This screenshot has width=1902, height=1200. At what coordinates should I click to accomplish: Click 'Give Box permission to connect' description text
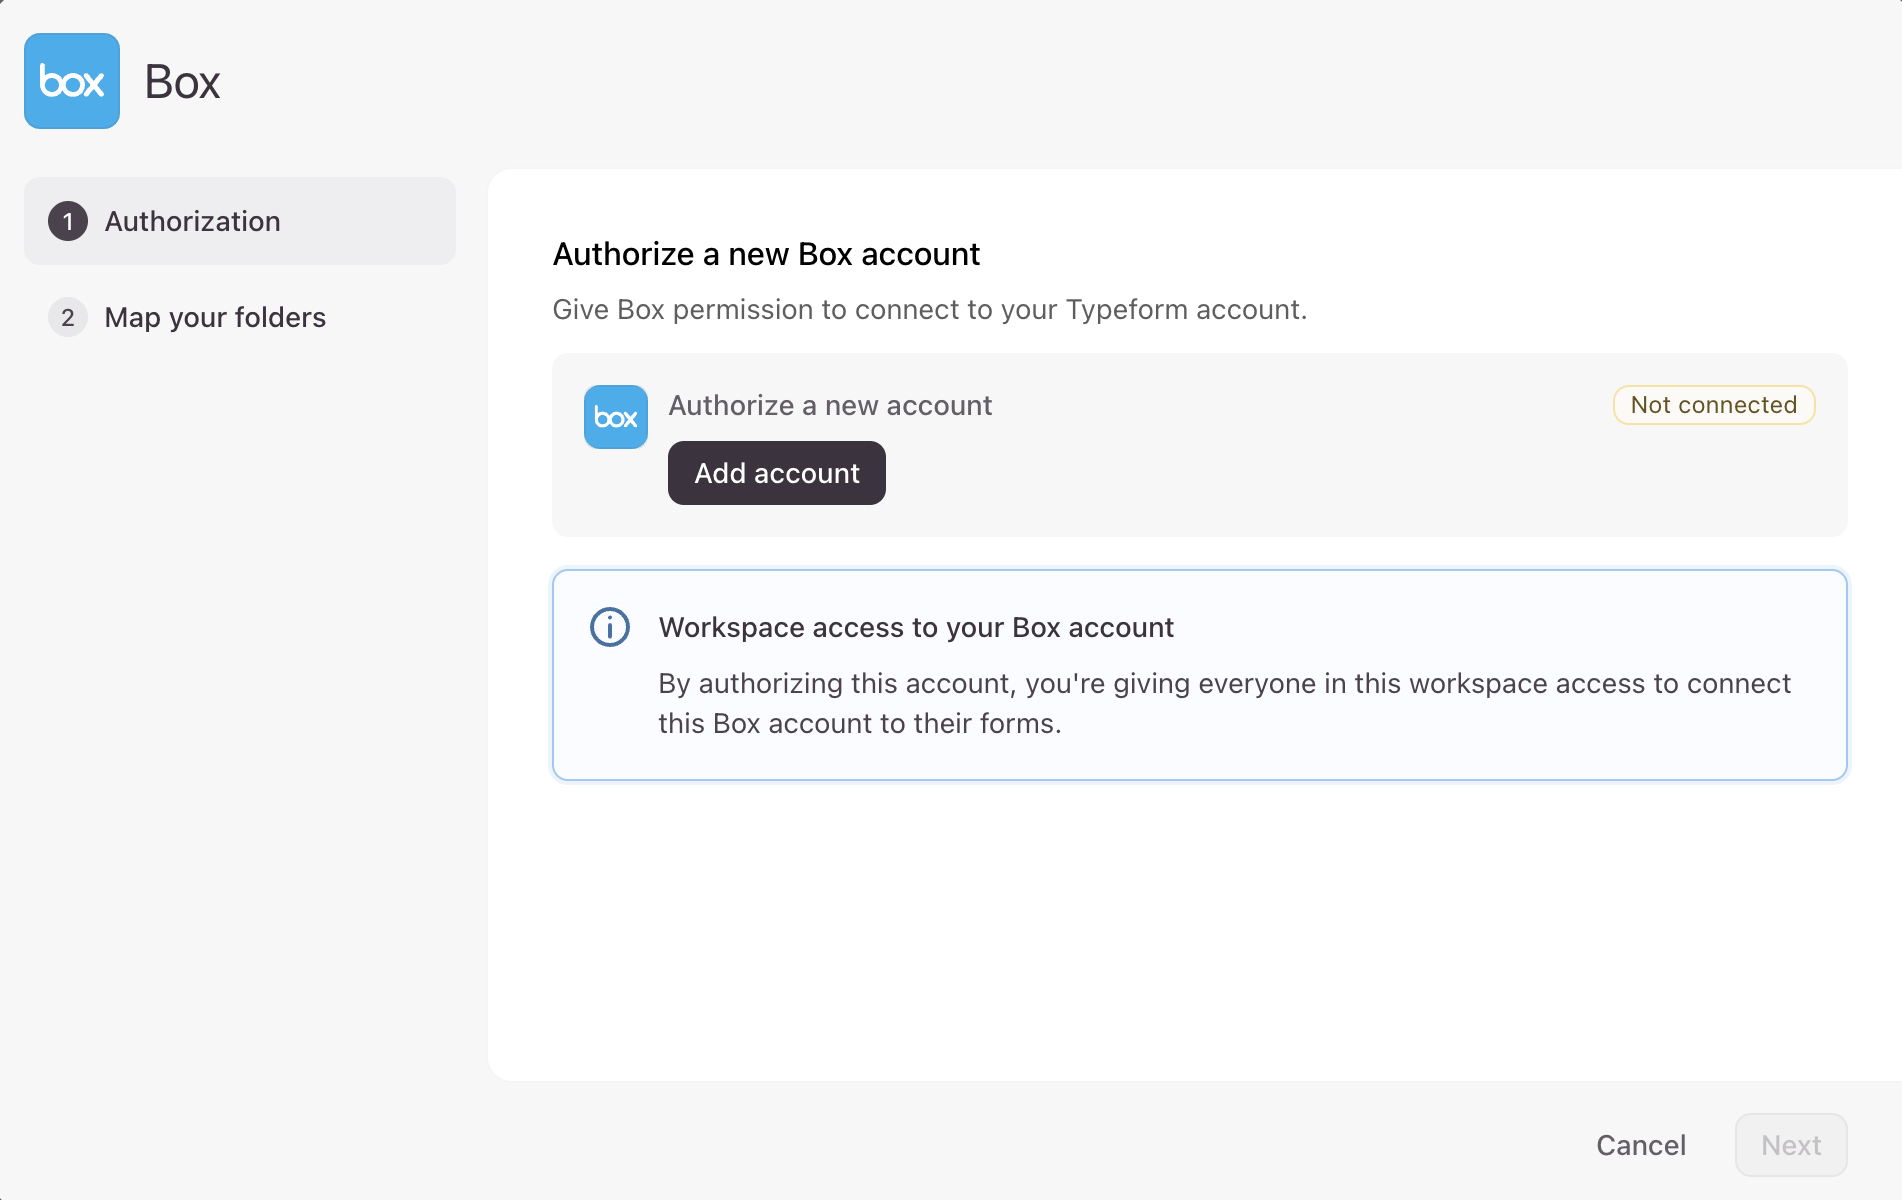[x=930, y=309]
